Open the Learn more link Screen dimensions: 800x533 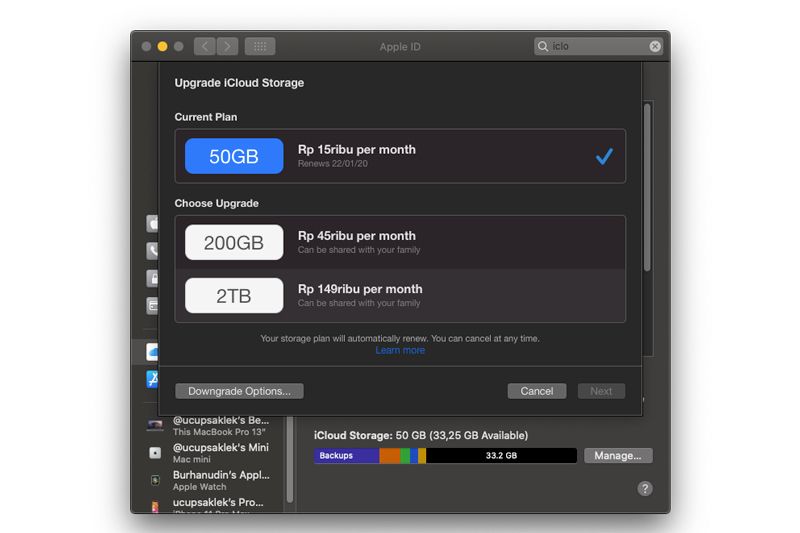(400, 350)
